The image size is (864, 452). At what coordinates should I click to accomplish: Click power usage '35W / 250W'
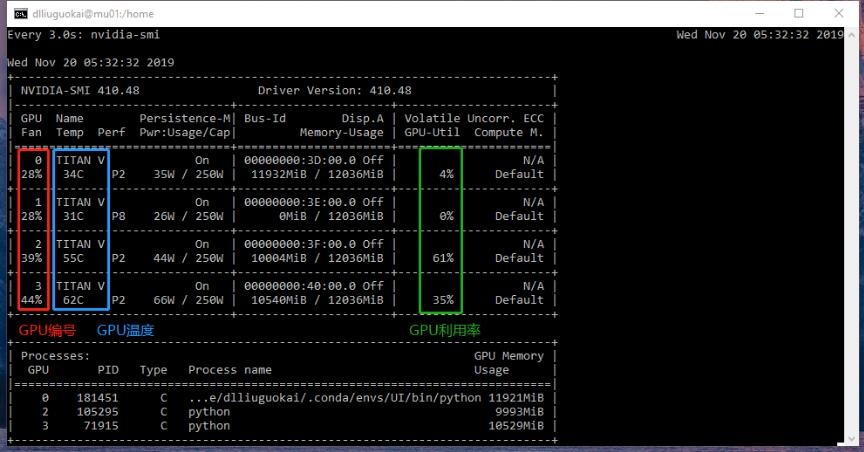pos(188,174)
